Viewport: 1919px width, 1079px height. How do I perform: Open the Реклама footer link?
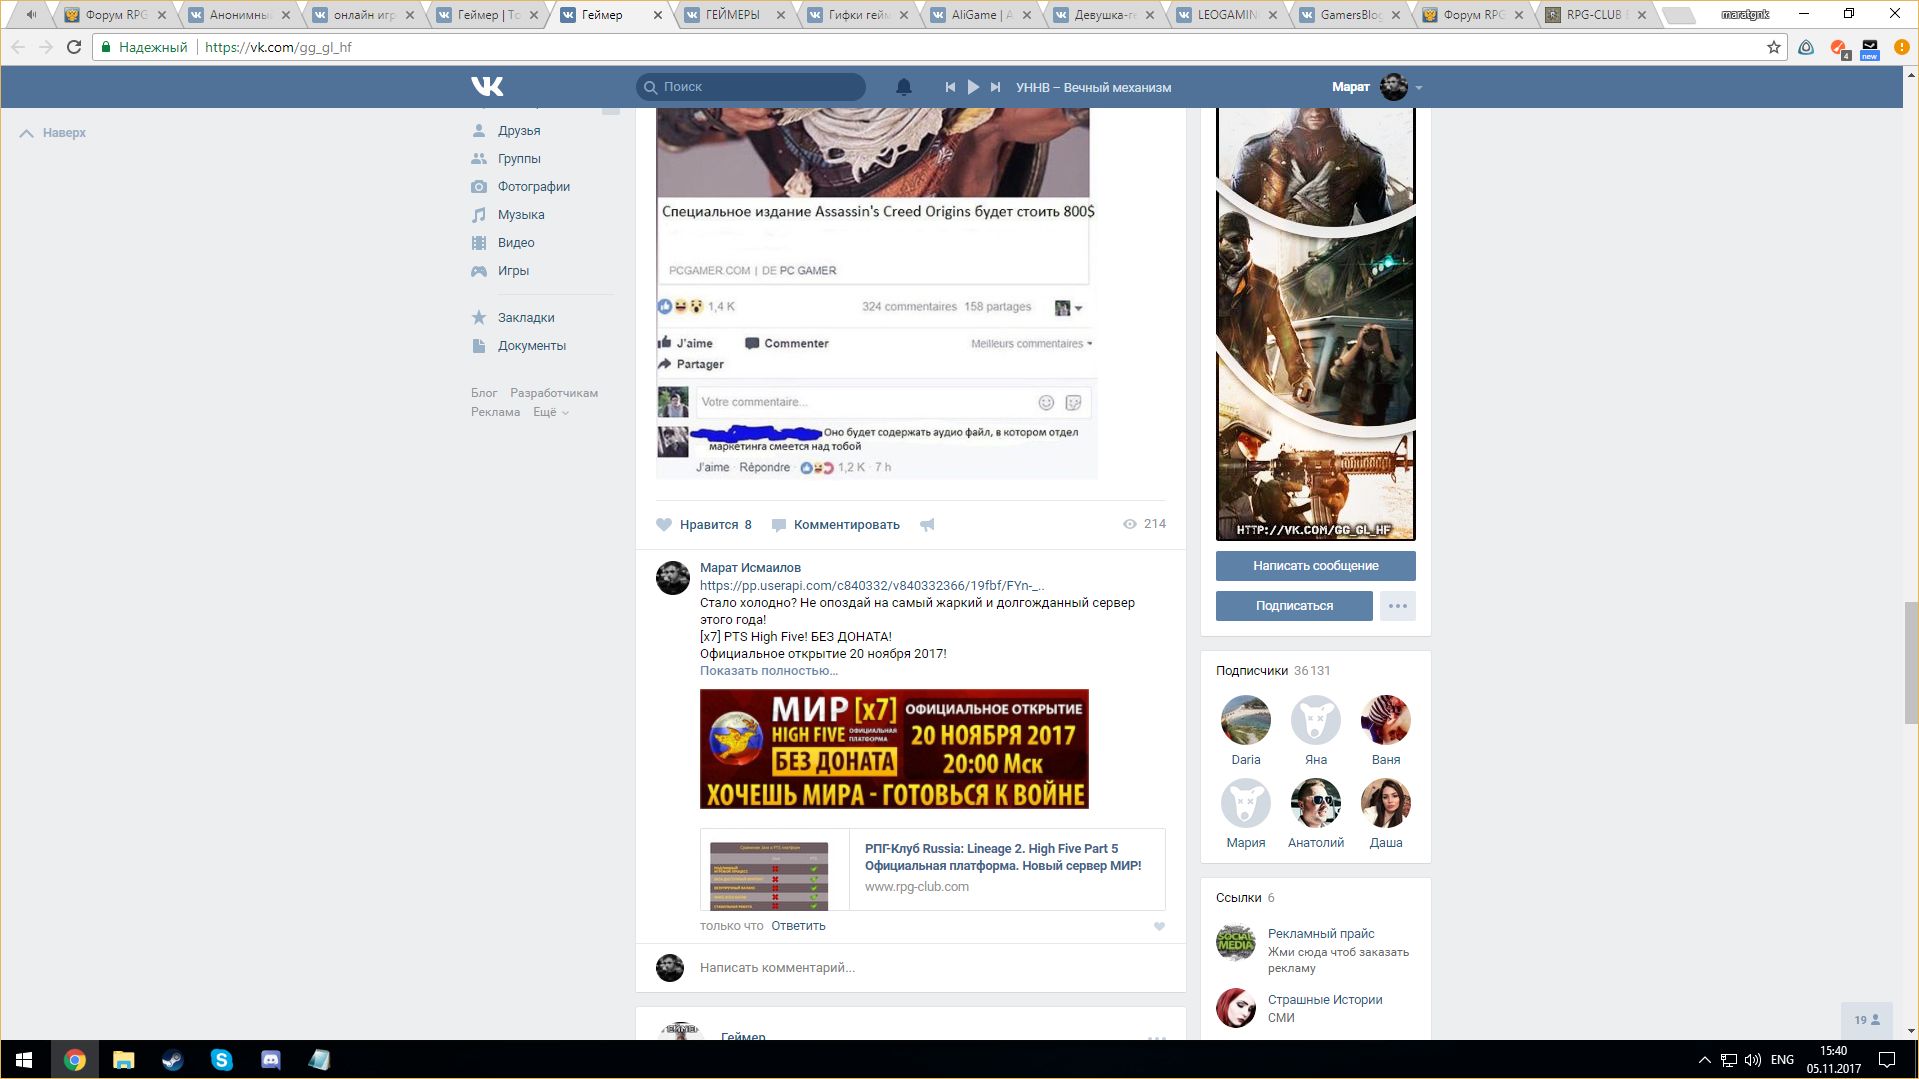pyautogui.click(x=495, y=412)
